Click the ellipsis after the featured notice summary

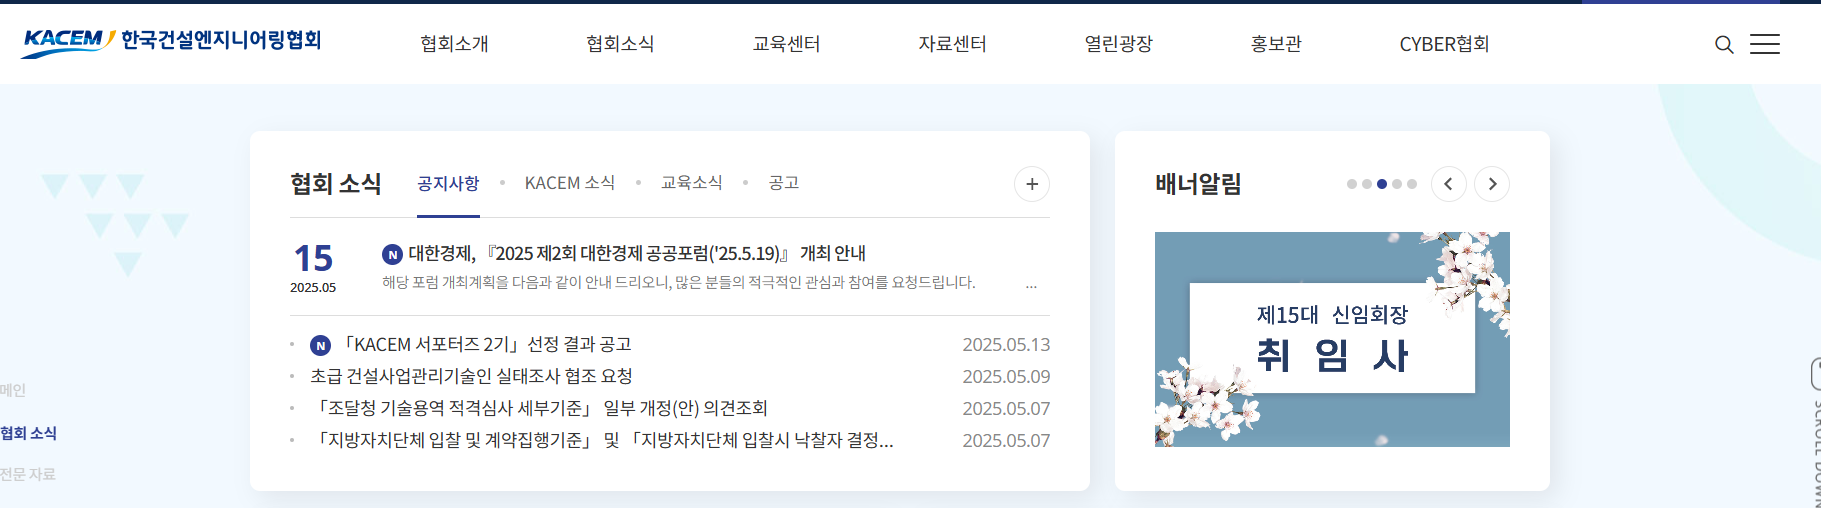click(x=1031, y=285)
